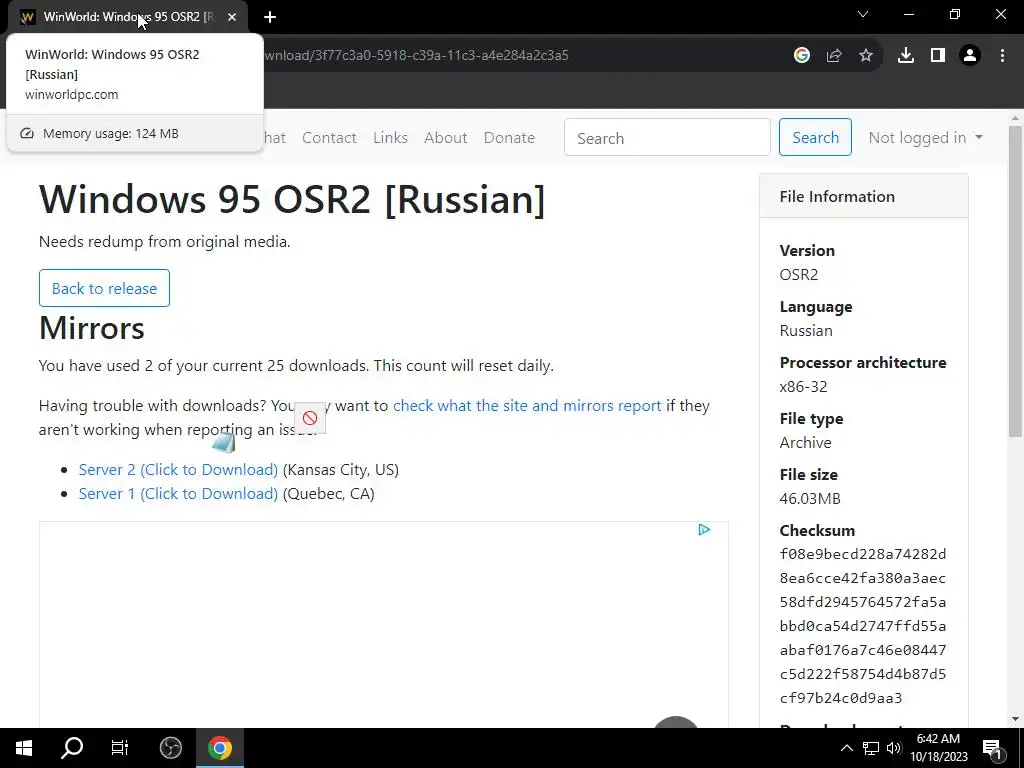
Task: Click the page vertical scrollbar thumb
Action: 1015,281
